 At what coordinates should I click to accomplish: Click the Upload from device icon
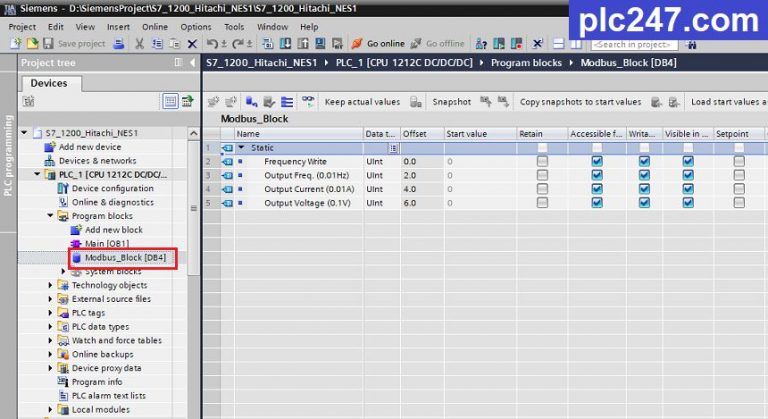coord(303,44)
